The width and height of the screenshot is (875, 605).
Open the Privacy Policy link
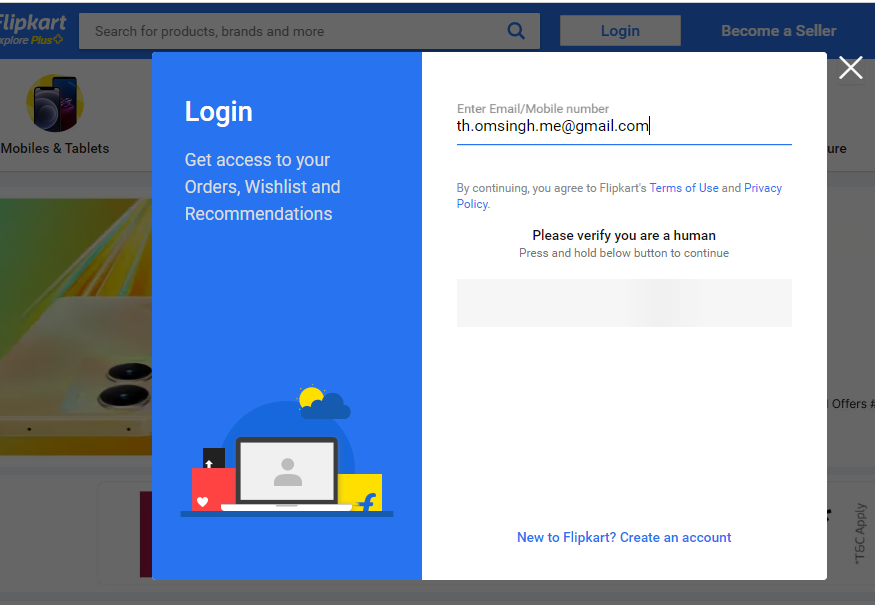[x=763, y=188]
